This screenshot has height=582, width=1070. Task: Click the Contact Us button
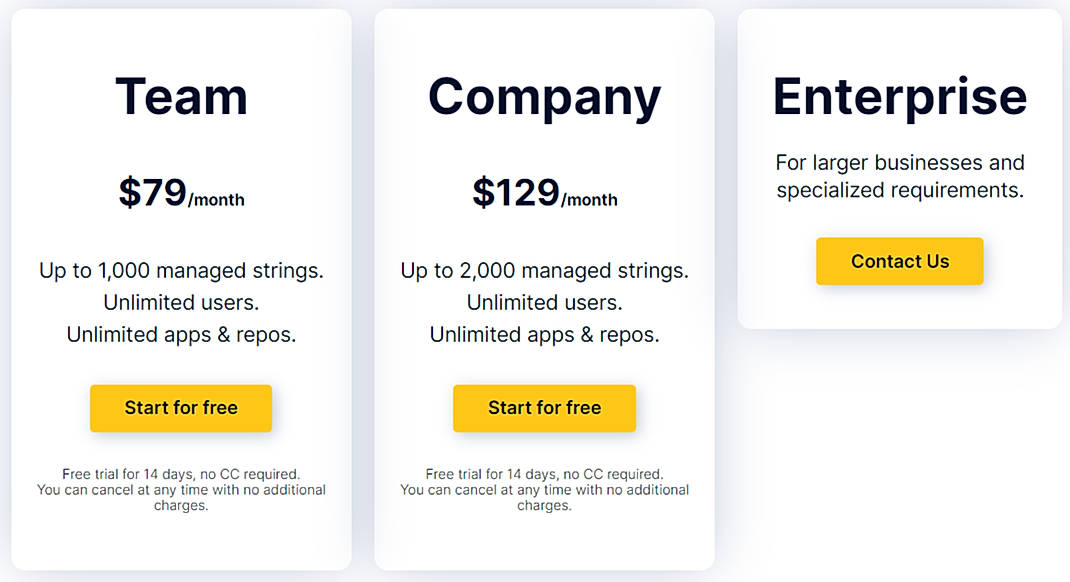(899, 261)
